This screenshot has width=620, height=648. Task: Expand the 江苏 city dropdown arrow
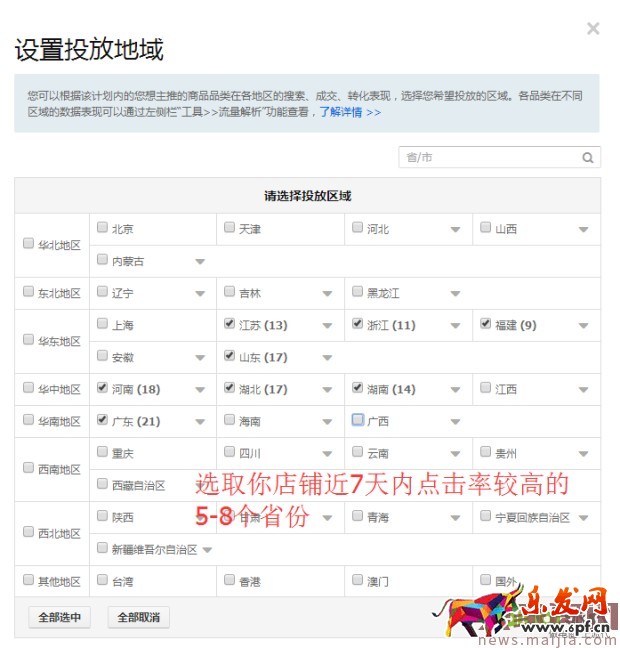click(327, 326)
